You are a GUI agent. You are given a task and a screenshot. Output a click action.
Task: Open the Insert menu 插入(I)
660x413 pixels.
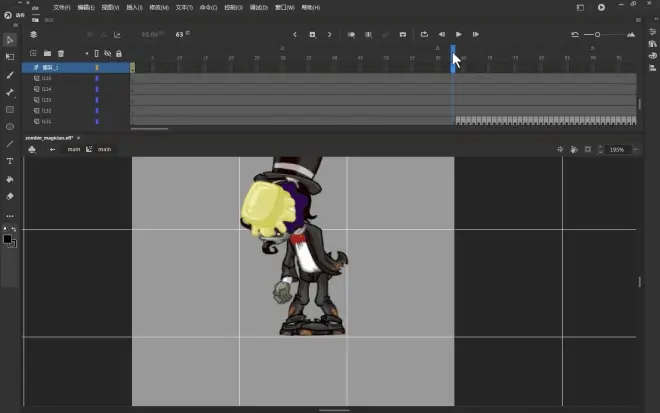pos(134,8)
